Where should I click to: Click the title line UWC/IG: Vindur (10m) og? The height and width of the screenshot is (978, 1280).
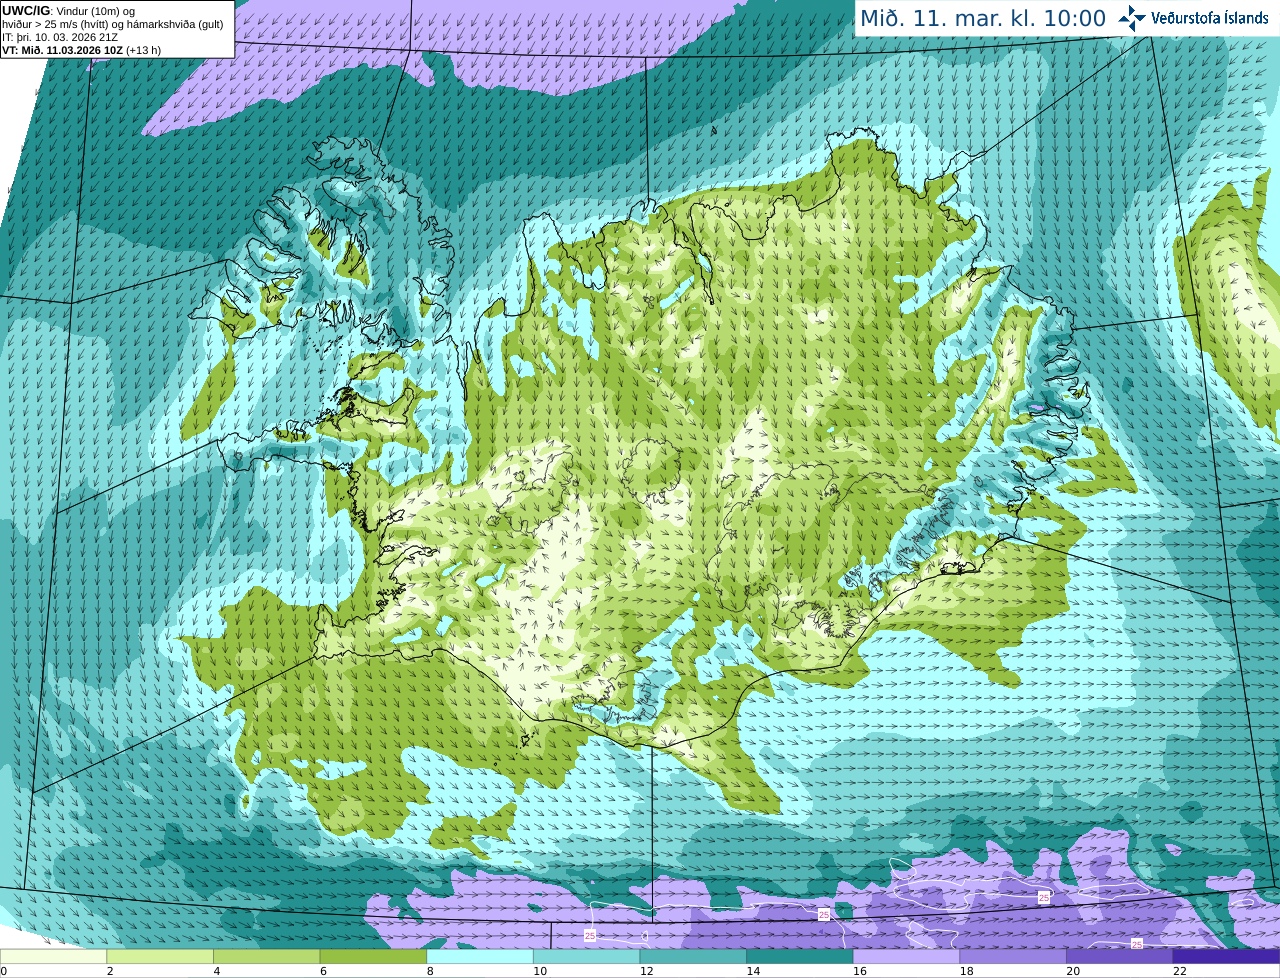(x=68, y=11)
